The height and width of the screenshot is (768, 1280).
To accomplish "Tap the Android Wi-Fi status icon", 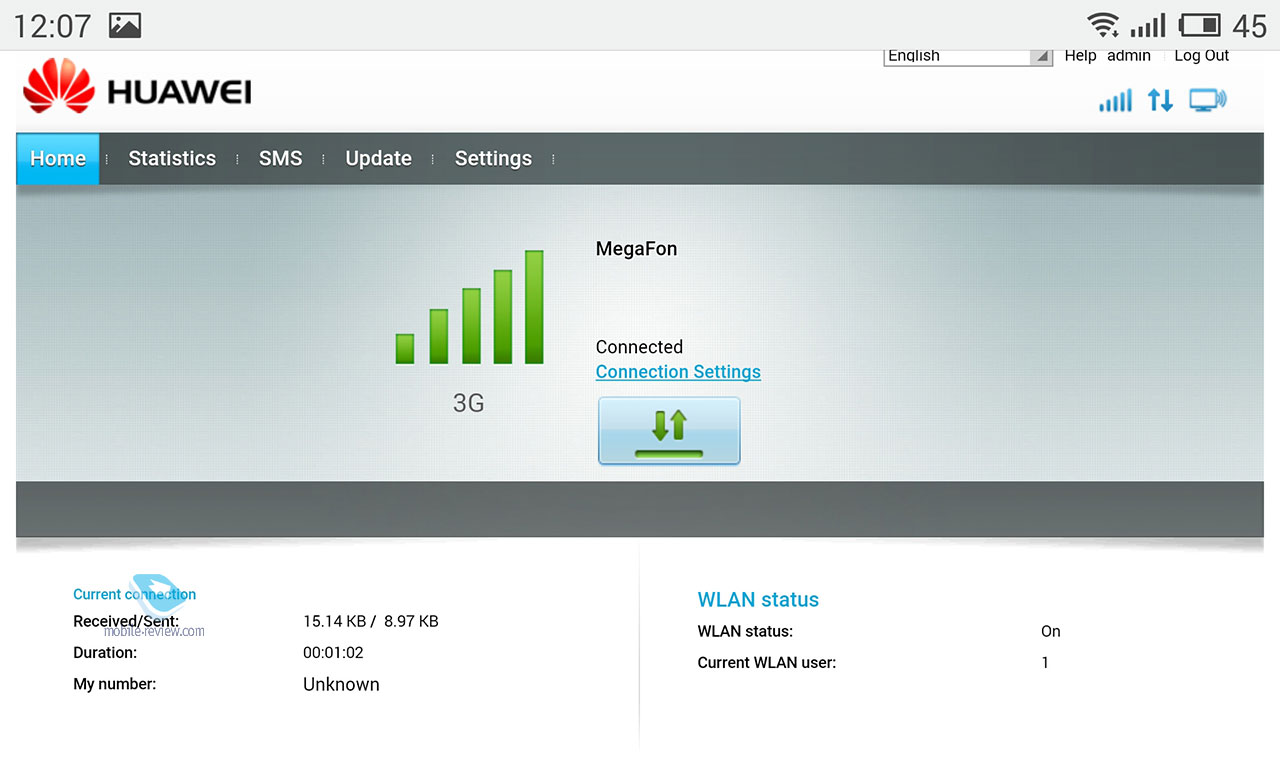I will (1103, 25).
